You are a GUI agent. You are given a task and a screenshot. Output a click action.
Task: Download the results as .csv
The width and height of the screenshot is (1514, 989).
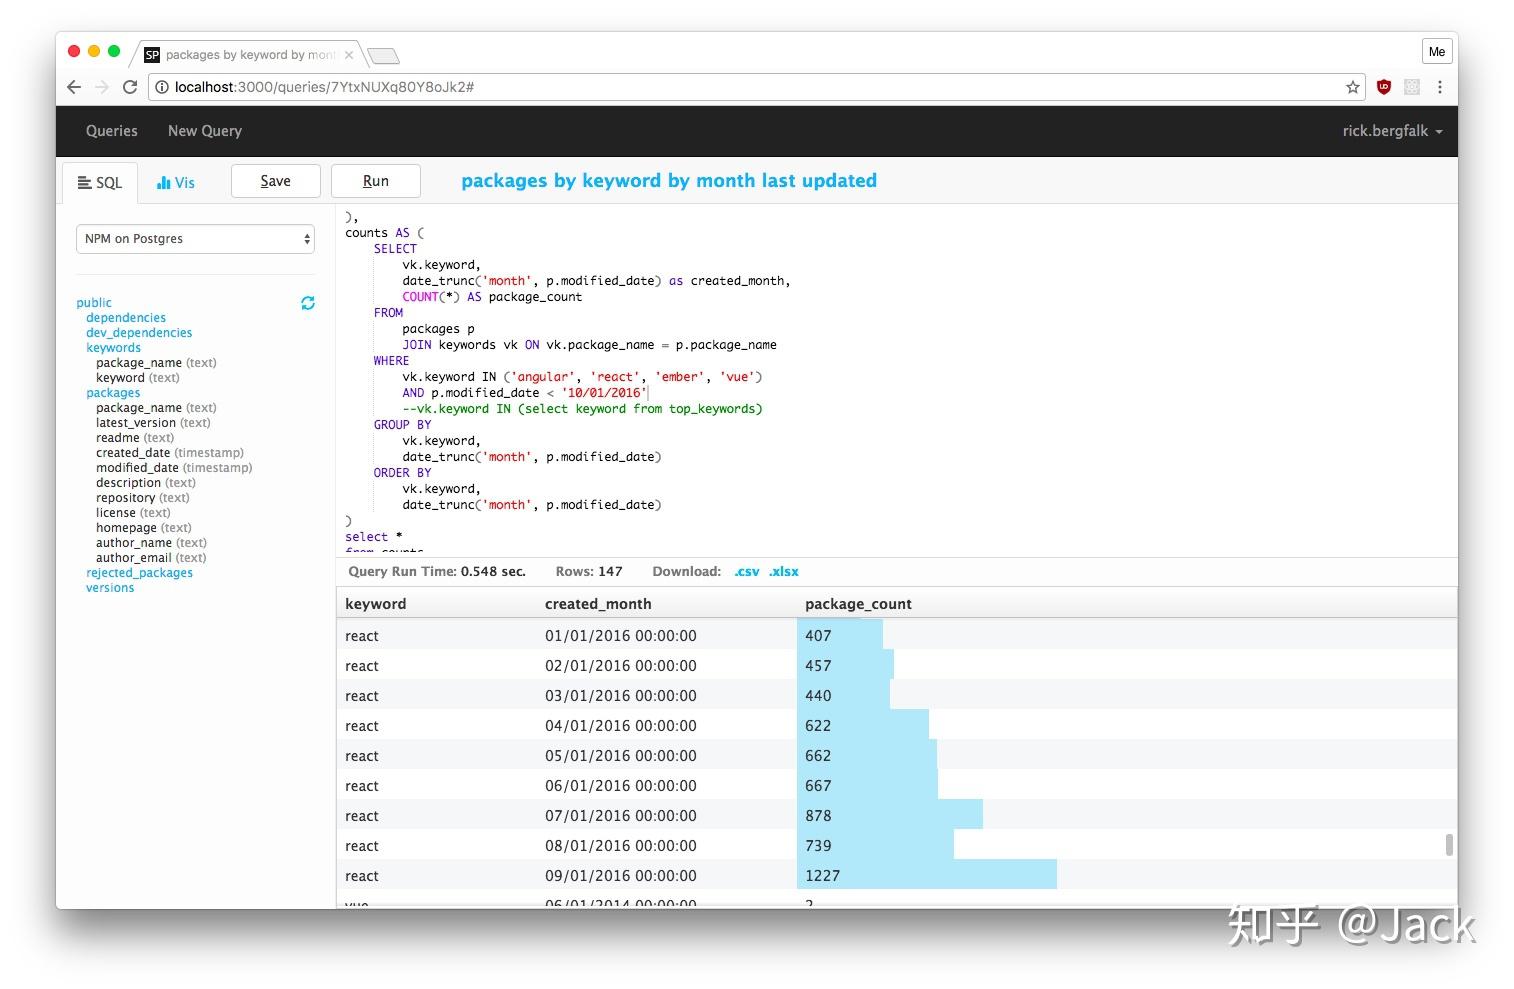tap(747, 572)
